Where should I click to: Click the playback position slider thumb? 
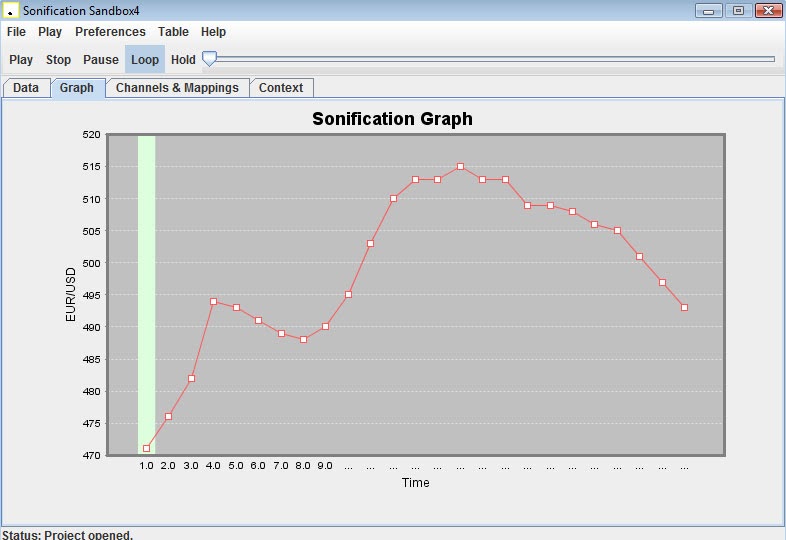coord(209,59)
